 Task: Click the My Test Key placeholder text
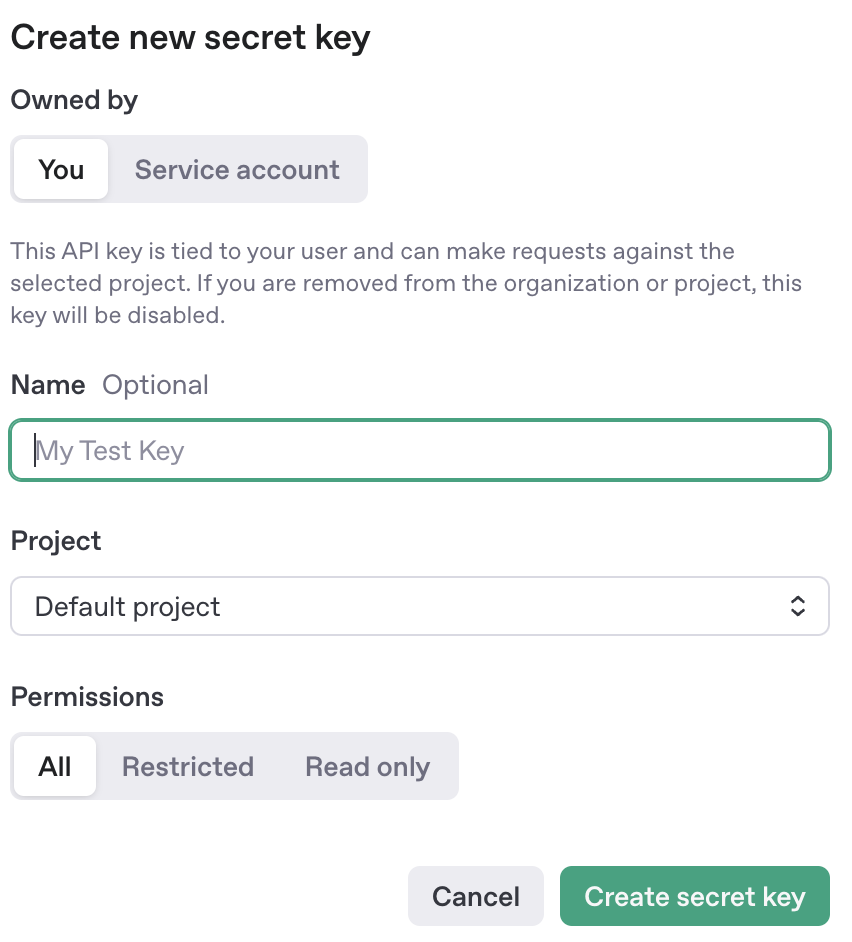(x=111, y=451)
